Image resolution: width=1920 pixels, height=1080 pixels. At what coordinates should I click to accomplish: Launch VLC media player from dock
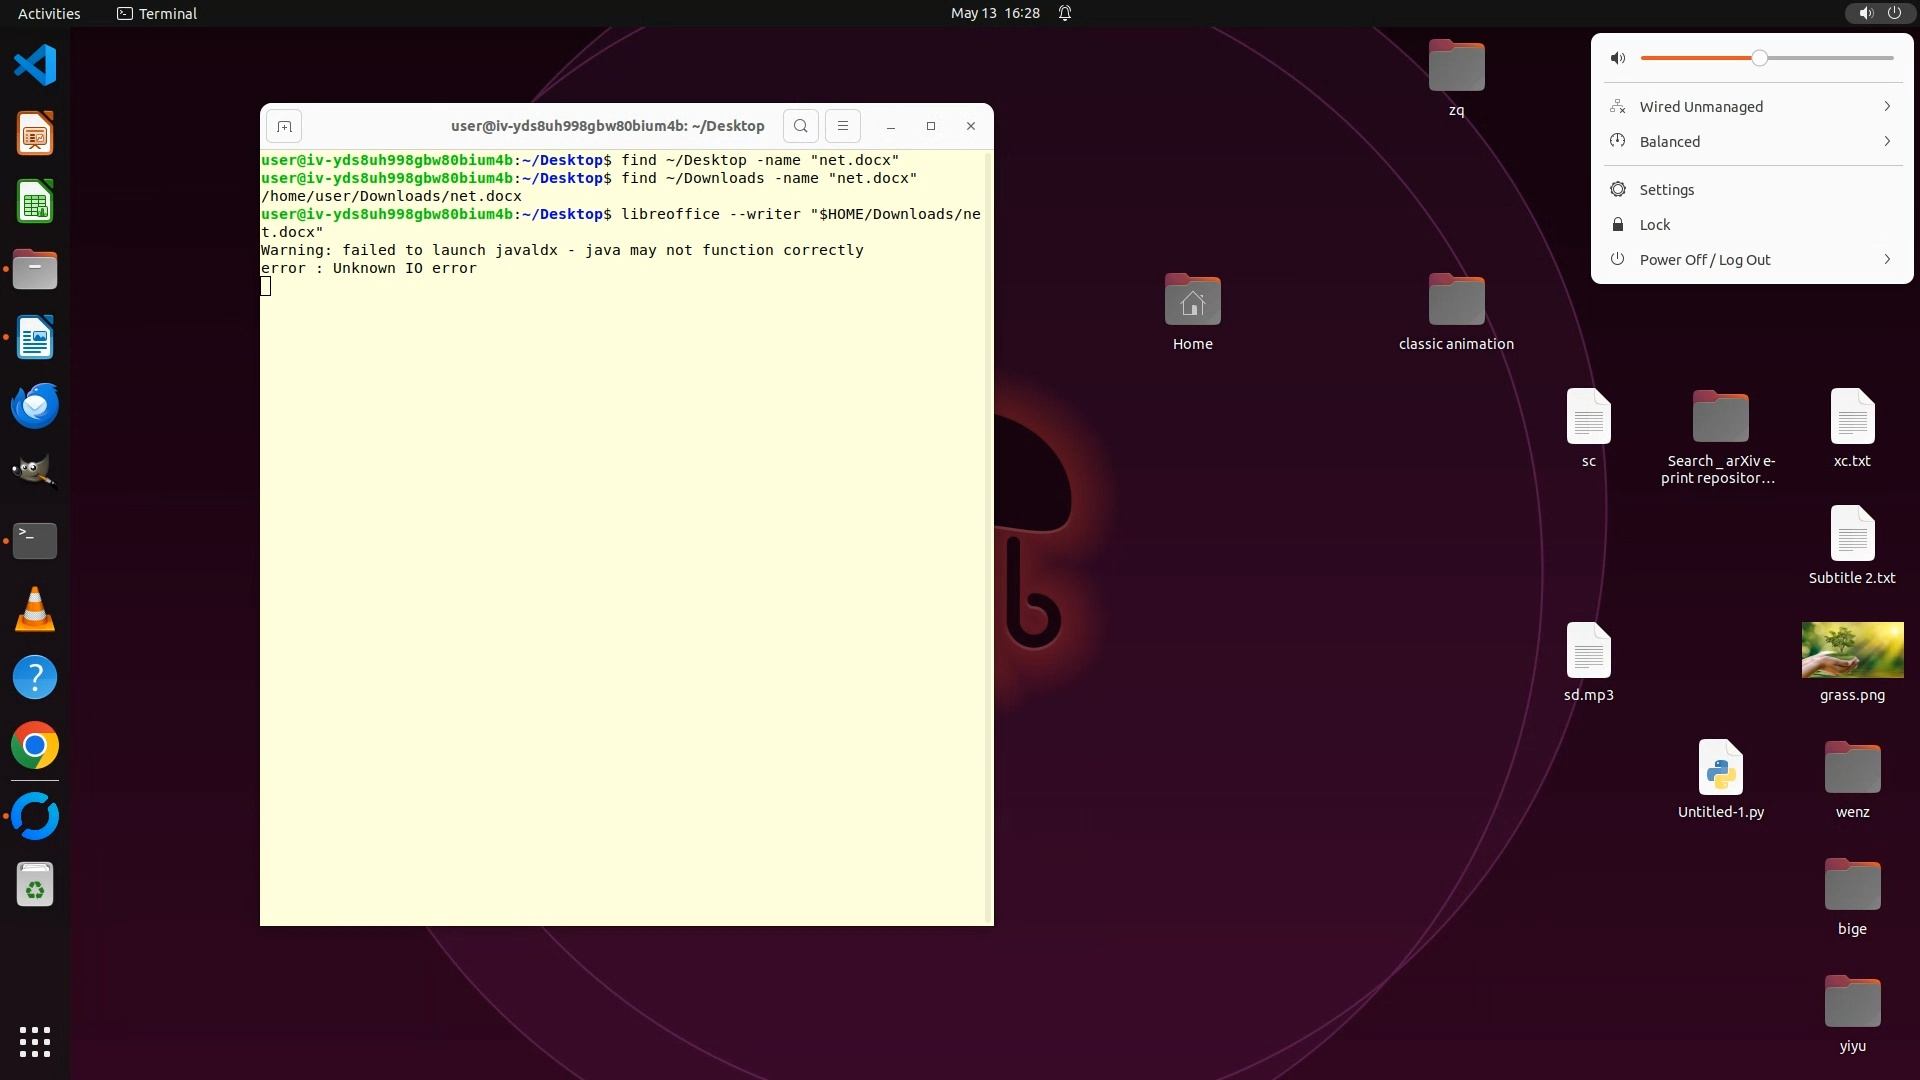[35, 610]
